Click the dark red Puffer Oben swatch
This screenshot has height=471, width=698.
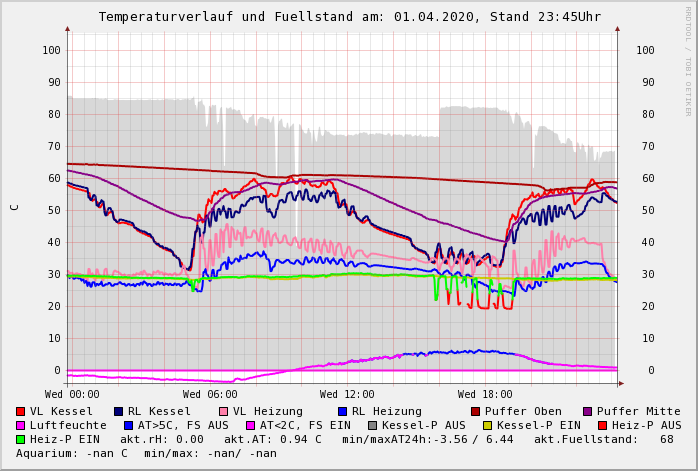coord(476,411)
